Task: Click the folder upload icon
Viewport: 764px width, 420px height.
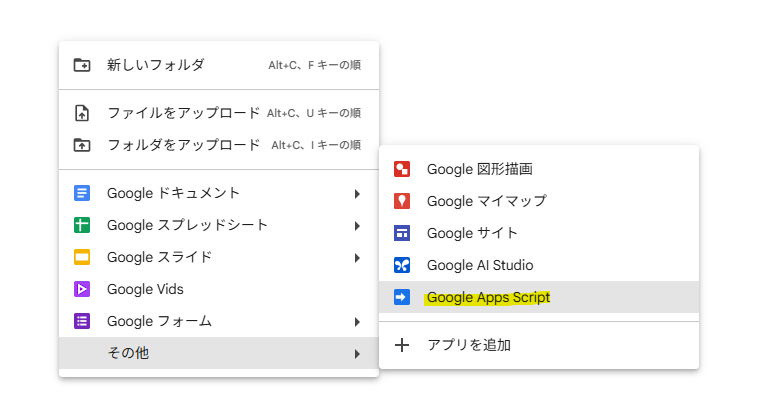Action: click(82, 145)
